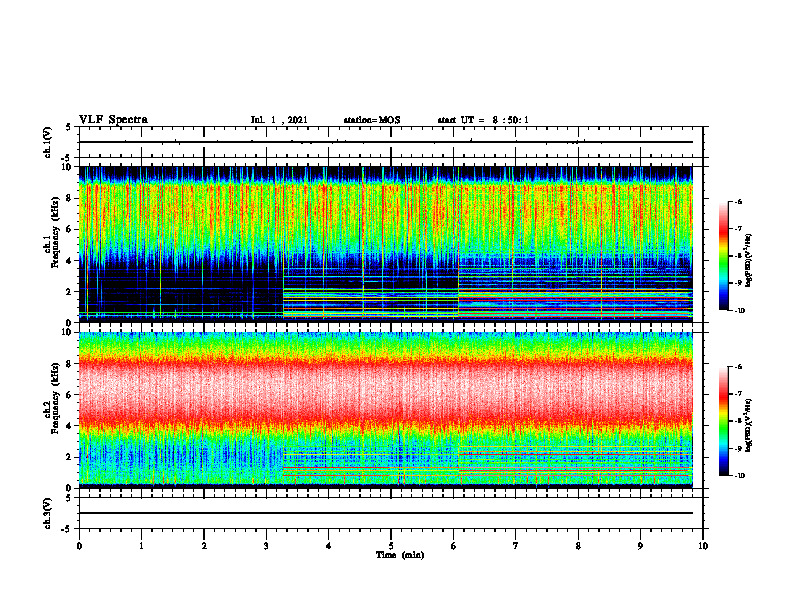The image size is (792, 612).
Task: Click the ch.1 colorbar log(PSD) unit label
Action: [x=748, y=261]
